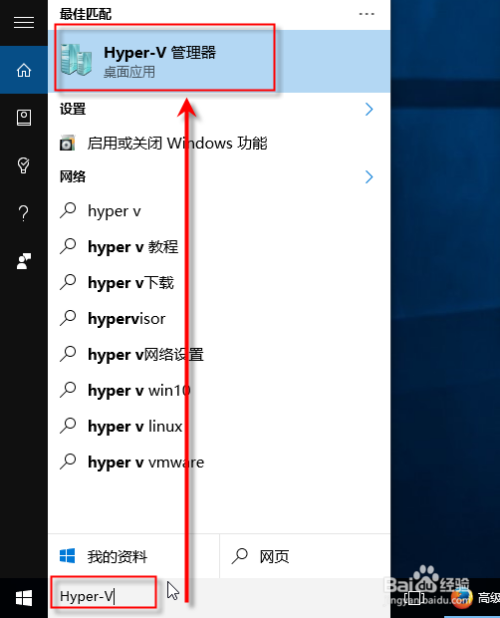Image resolution: width=500 pixels, height=618 pixels.
Task: Select the Home icon in the sidebar
Action: (x=24, y=70)
